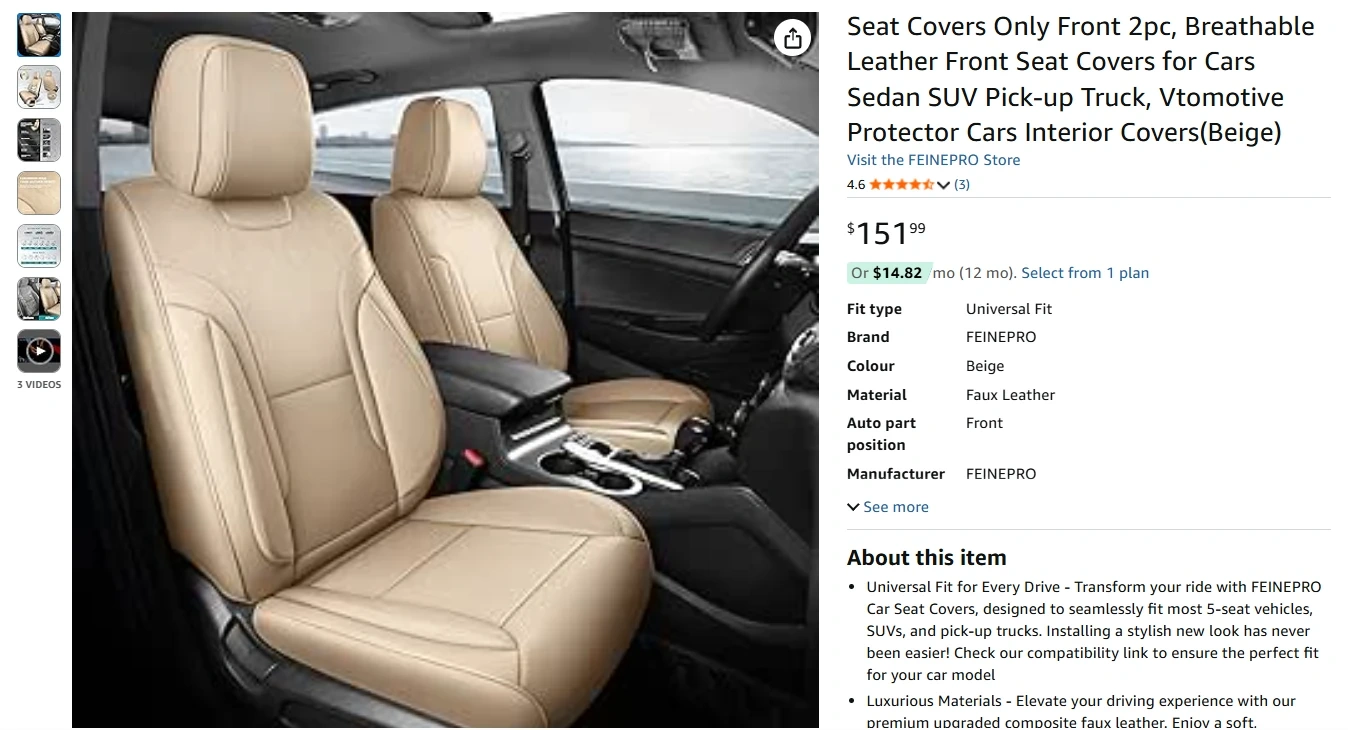Click the 4.6 star rating icons
This screenshot has height=730, width=1348.
point(901,185)
